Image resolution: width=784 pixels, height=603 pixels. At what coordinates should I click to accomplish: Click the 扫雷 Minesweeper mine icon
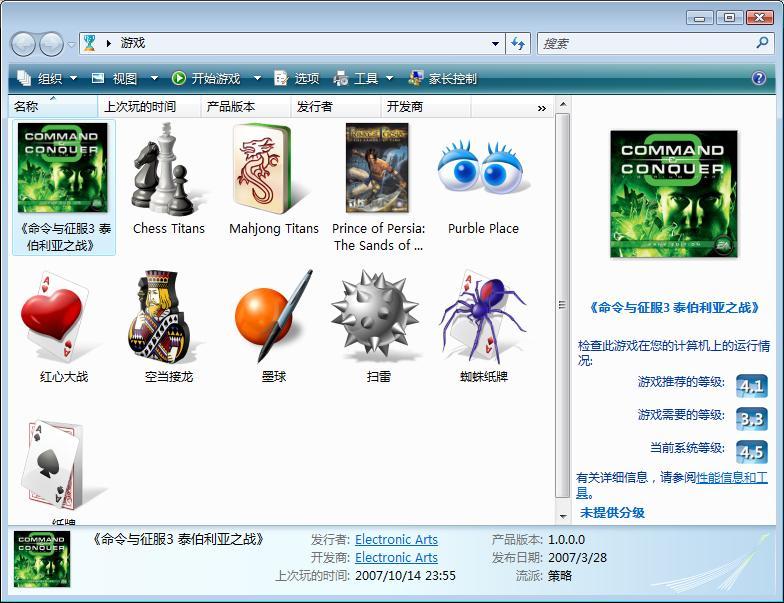pyautogui.click(x=377, y=318)
